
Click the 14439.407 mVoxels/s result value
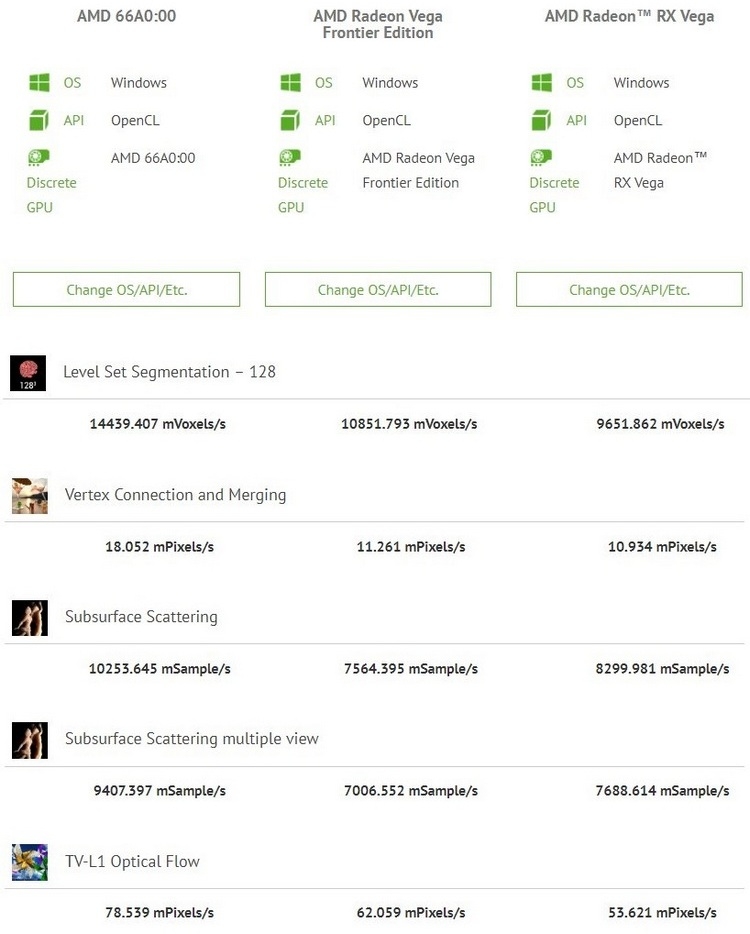point(158,424)
